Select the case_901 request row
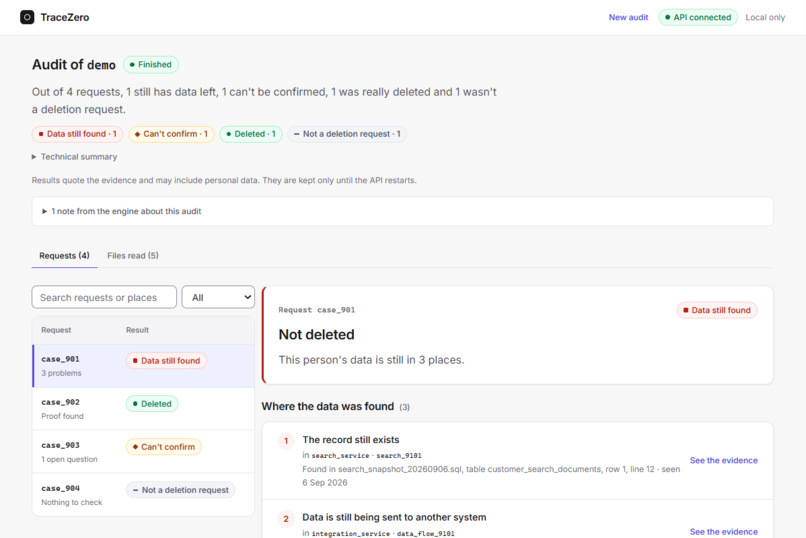 [143, 365]
